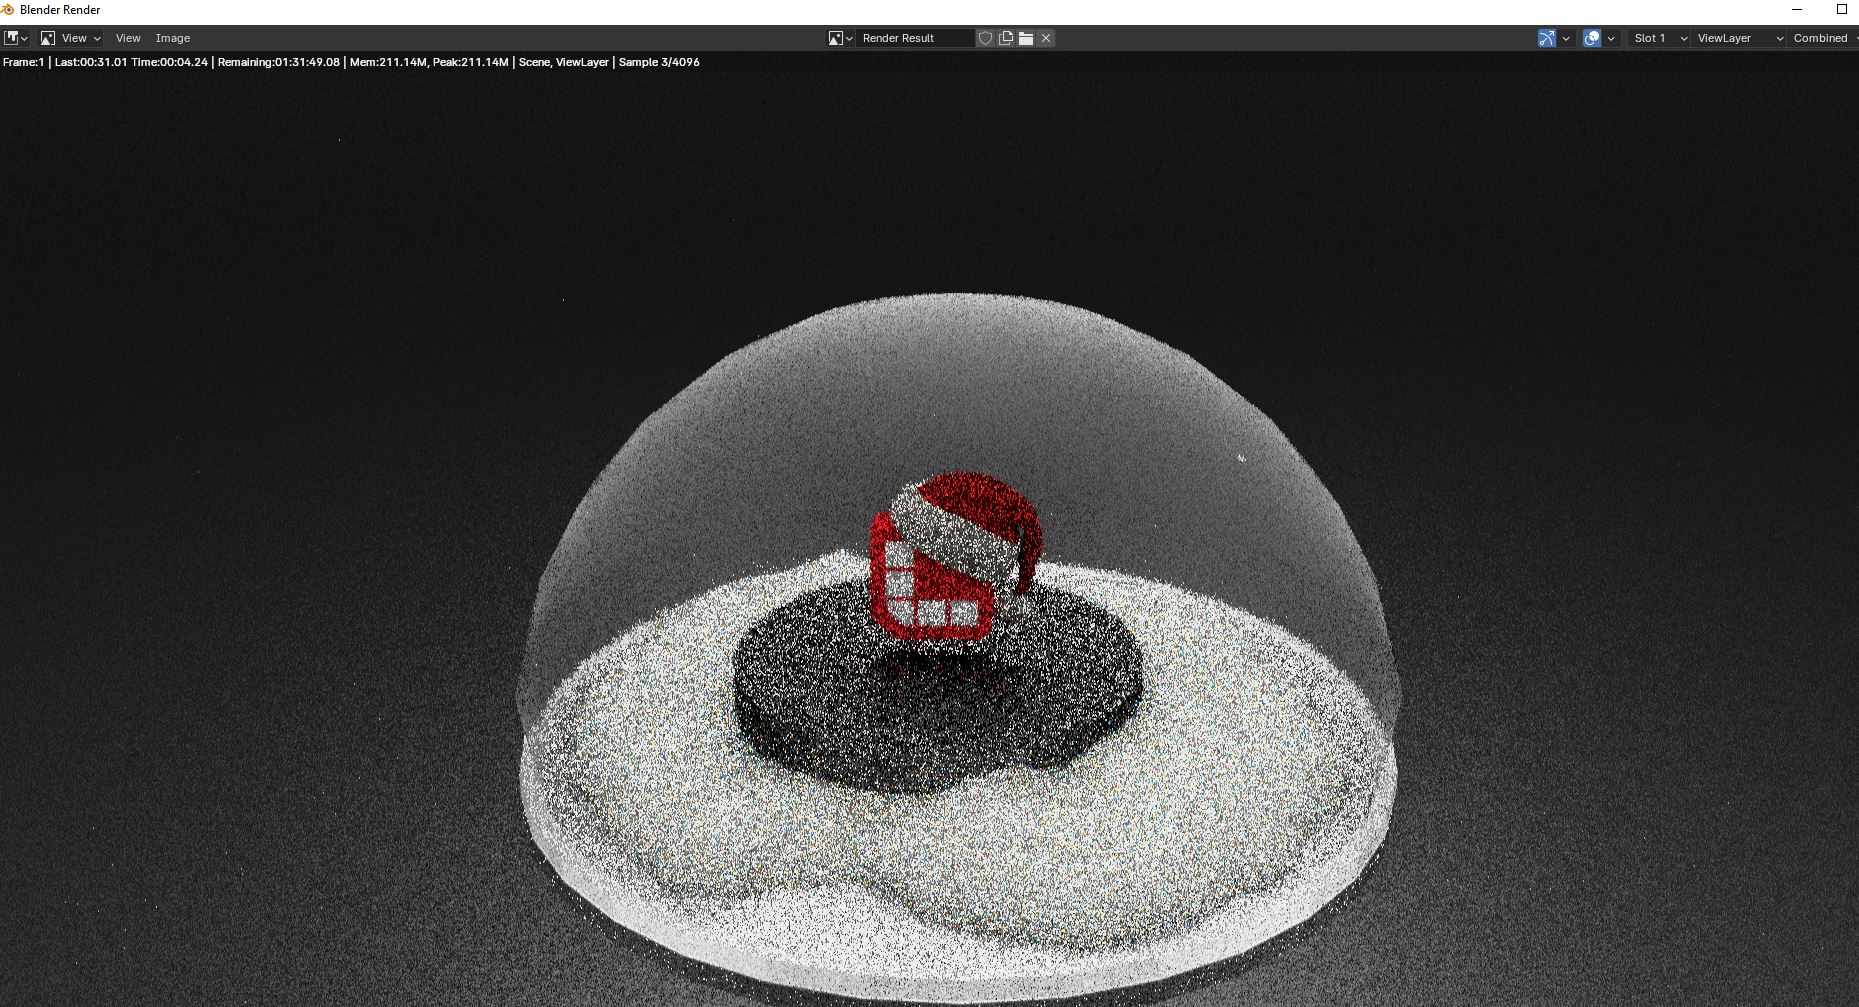Expand the overlays options arrow

coord(1611,38)
